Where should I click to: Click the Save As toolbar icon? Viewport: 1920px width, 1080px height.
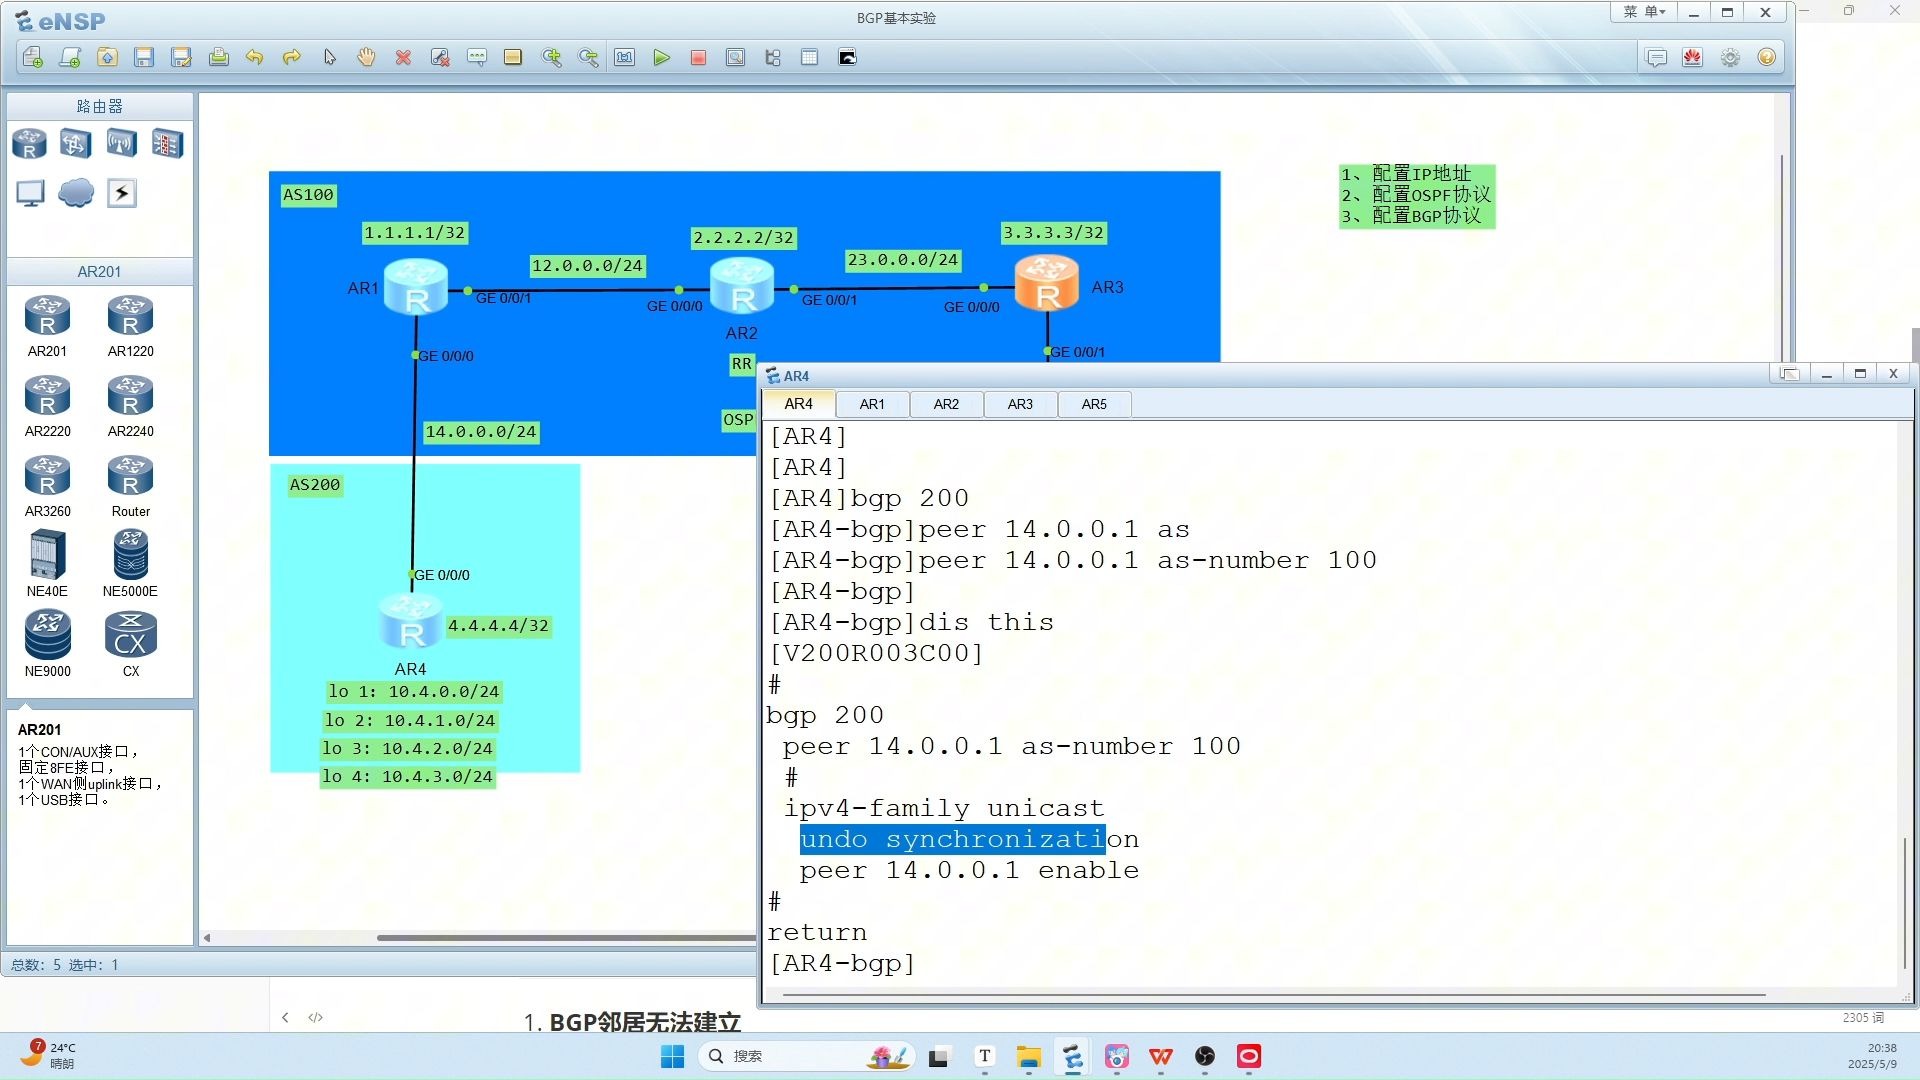181,58
